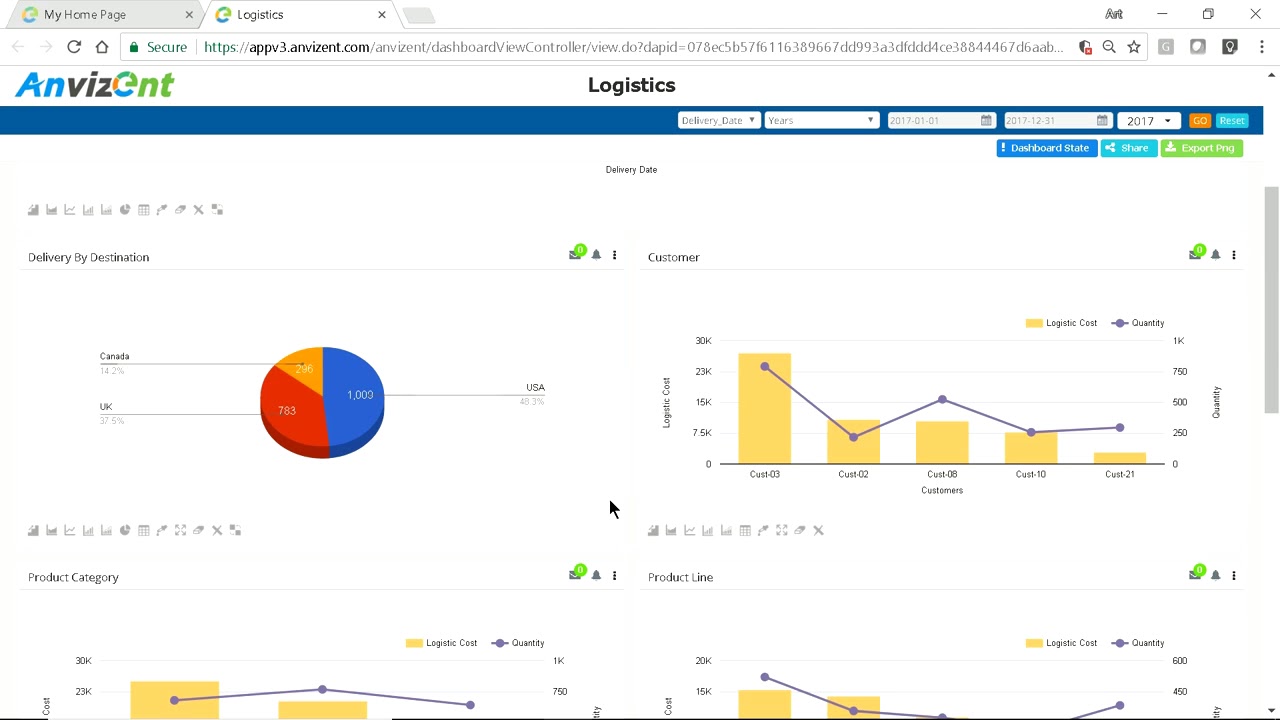Click browser home icon
Image resolution: width=1280 pixels, height=720 pixels.
(x=102, y=47)
